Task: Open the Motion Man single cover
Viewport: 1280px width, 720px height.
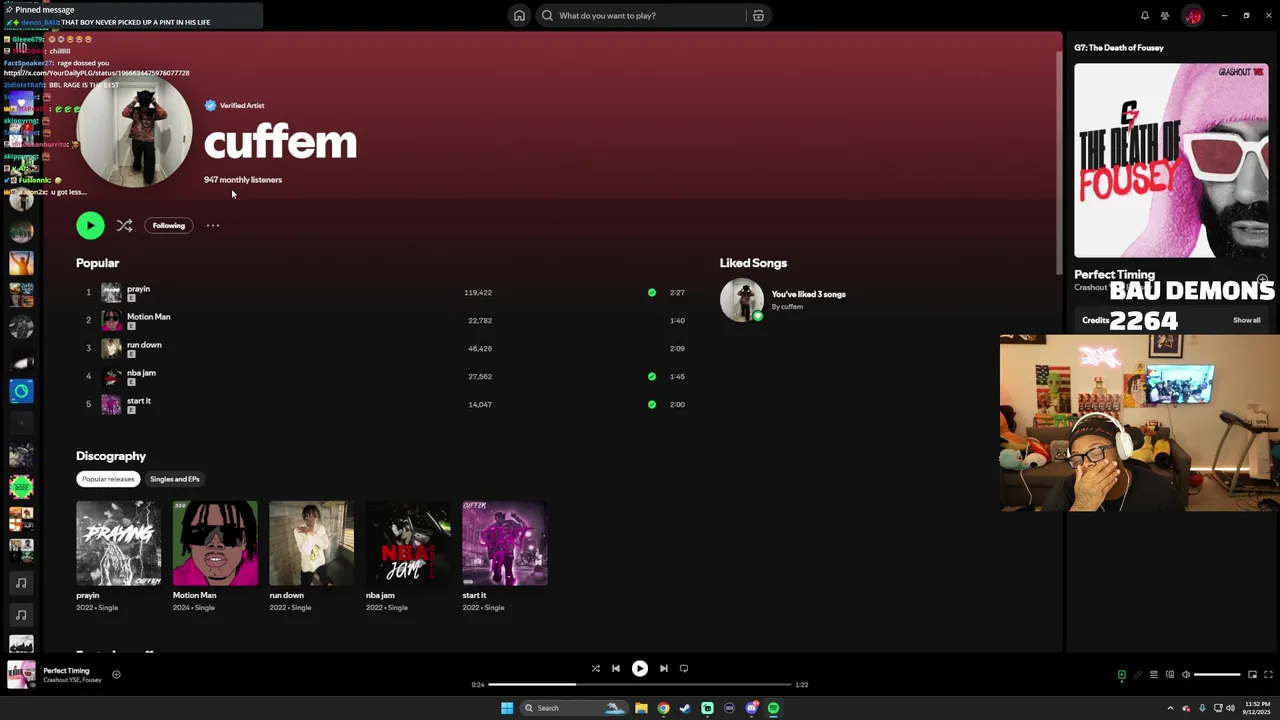Action: [215, 543]
